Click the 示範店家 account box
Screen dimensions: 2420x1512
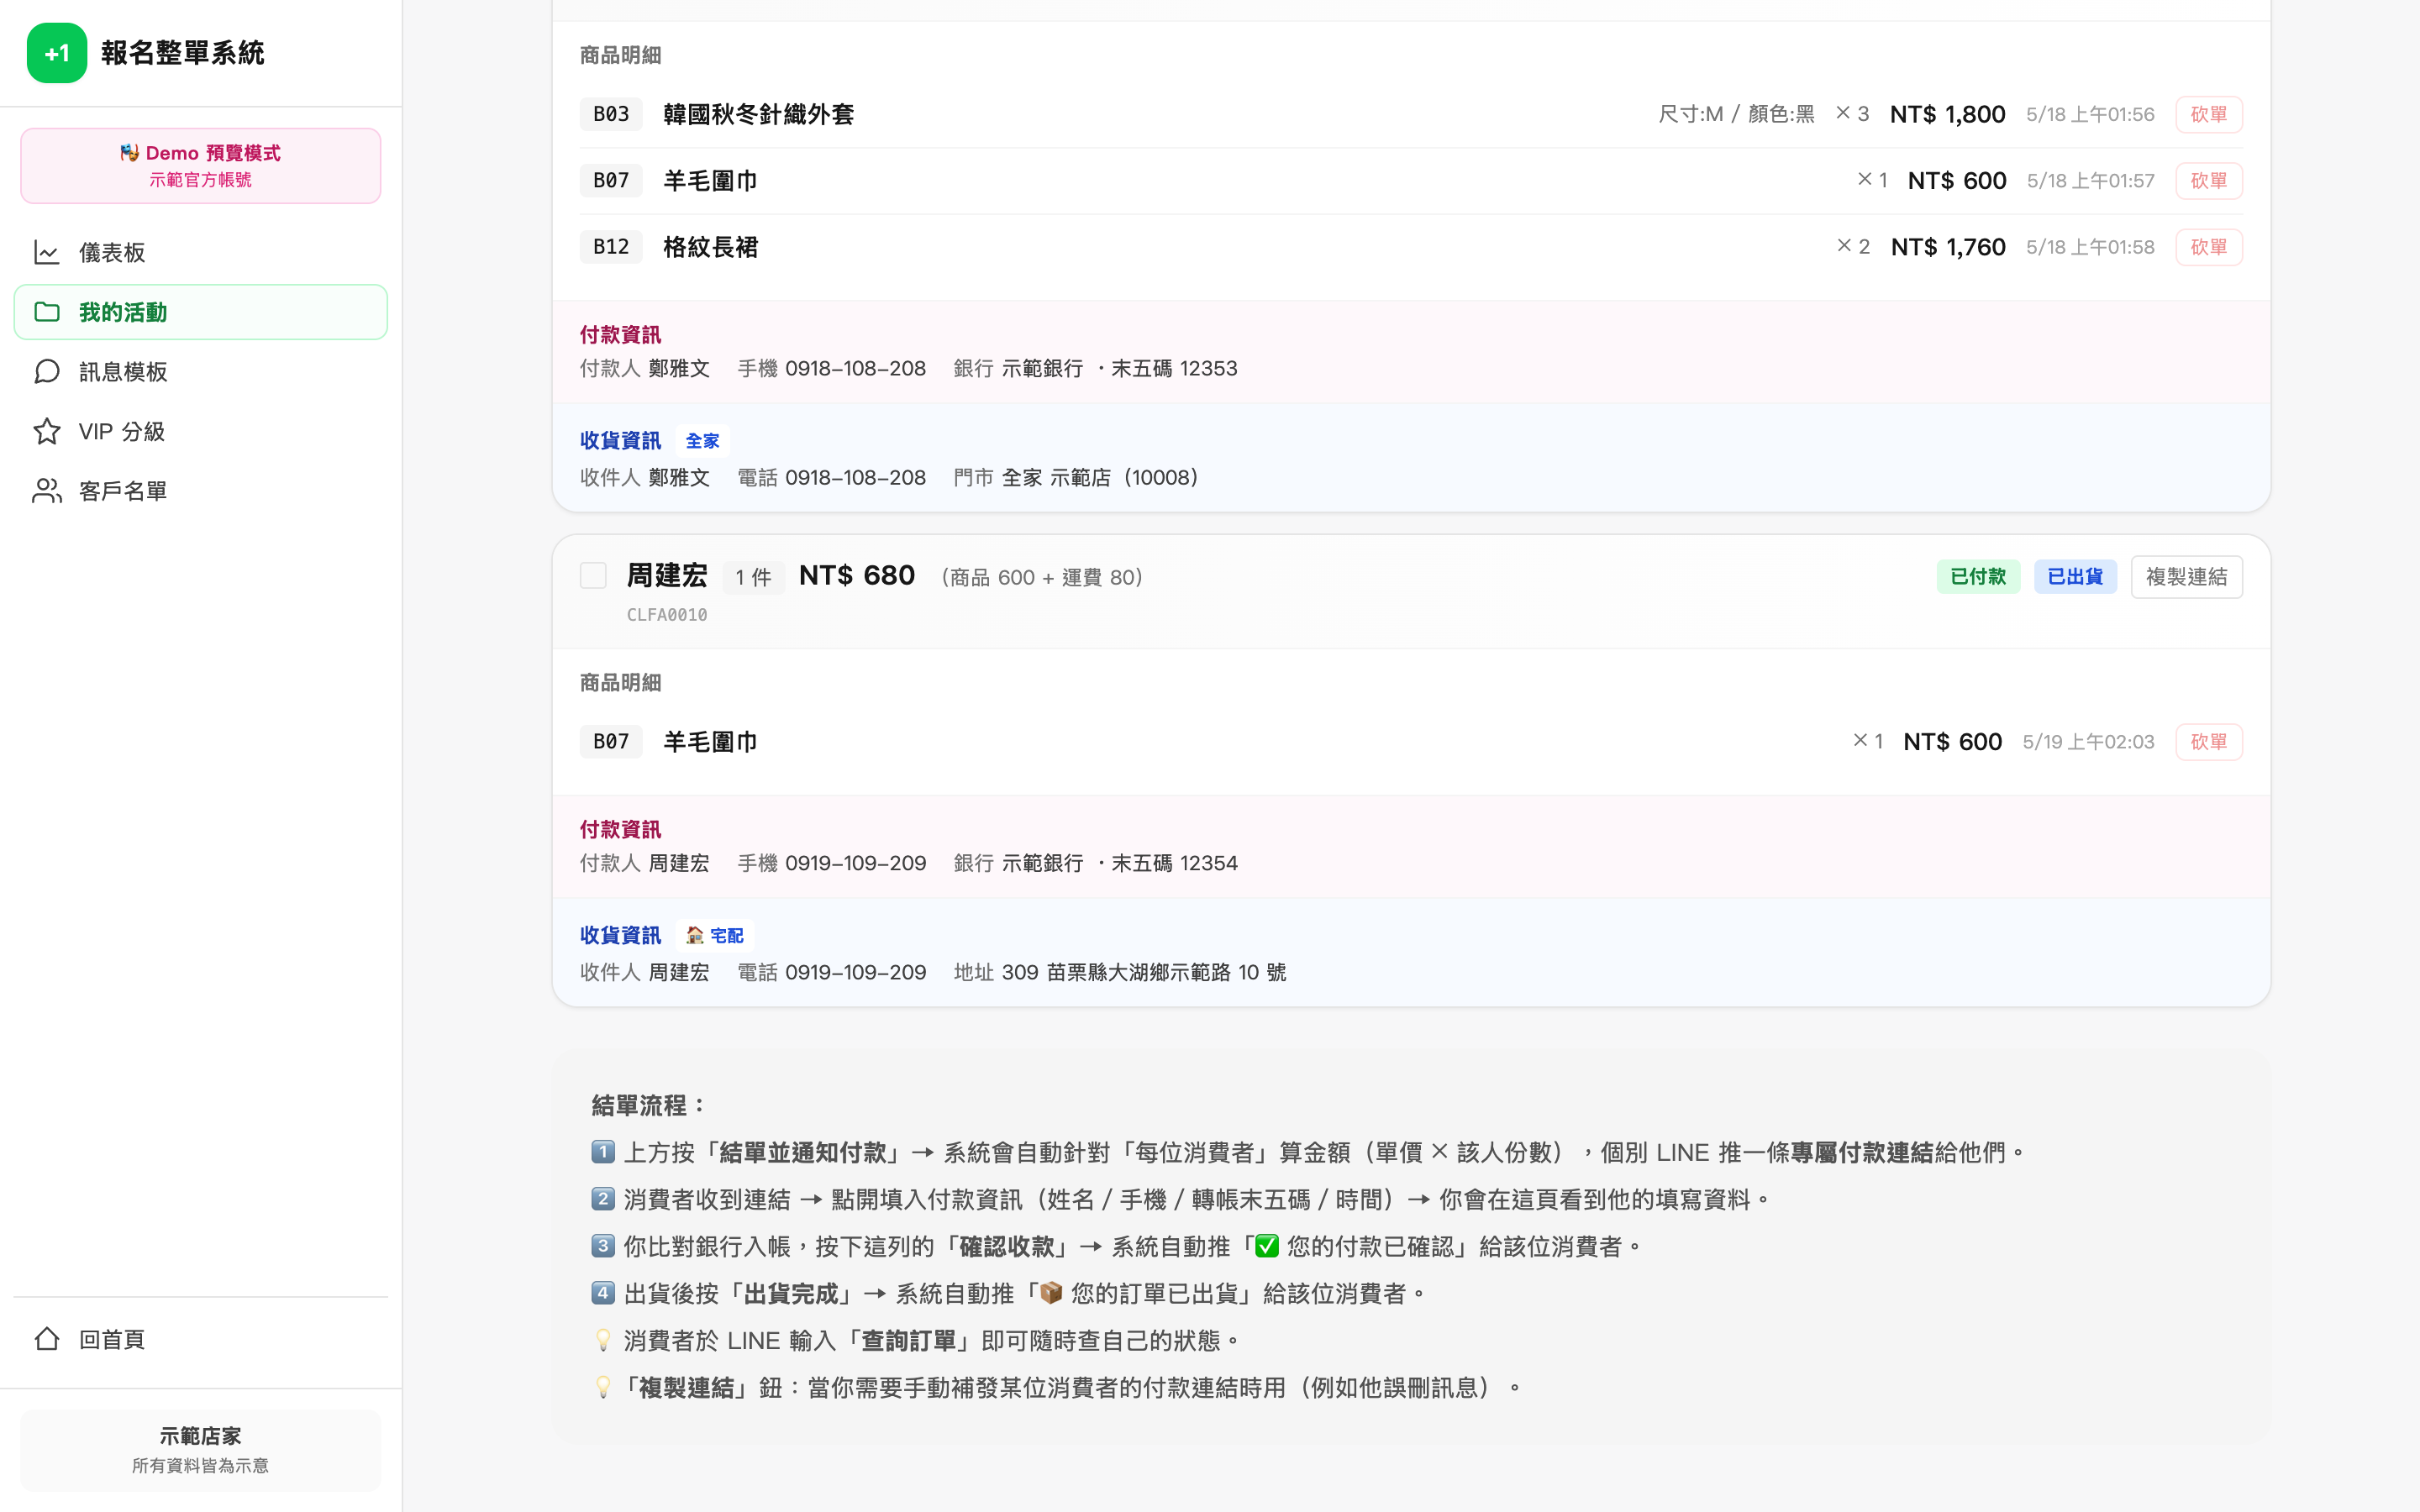(x=201, y=1450)
